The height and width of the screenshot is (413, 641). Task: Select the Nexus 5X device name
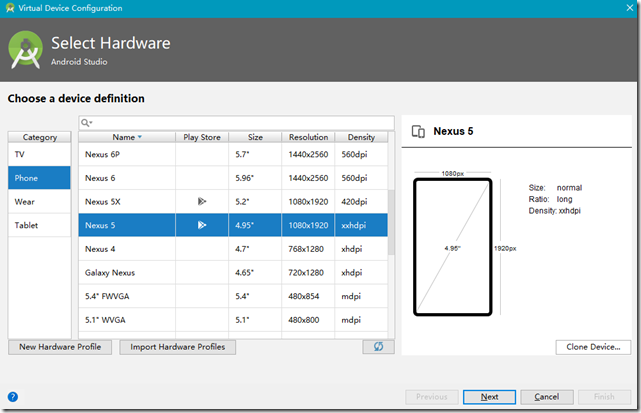(x=103, y=202)
